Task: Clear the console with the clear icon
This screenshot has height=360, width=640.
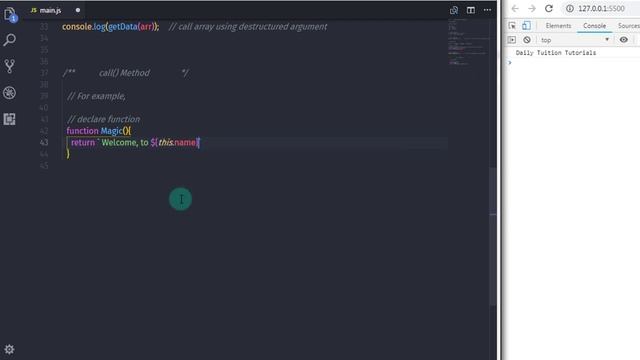Action: pyautogui.click(x=527, y=40)
